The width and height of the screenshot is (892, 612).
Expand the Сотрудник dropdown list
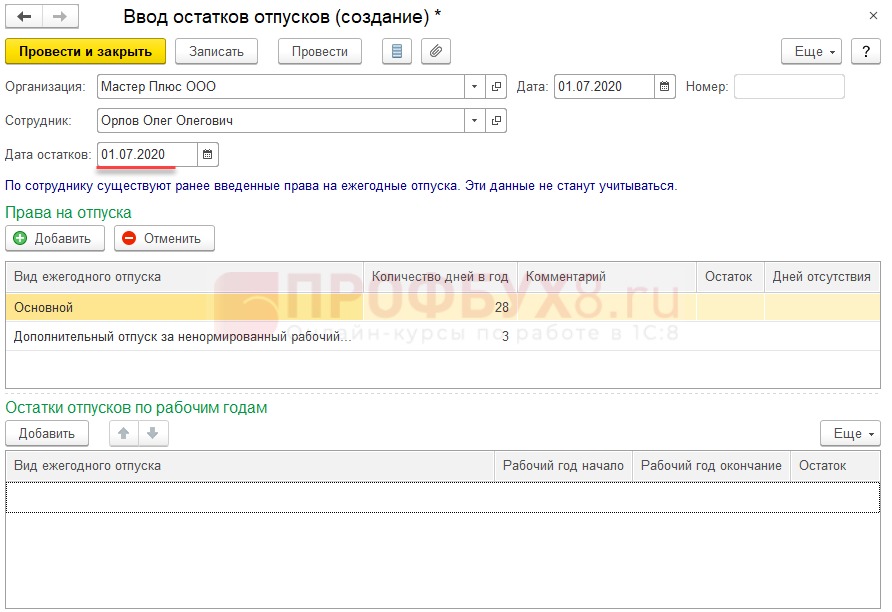click(475, 121)
